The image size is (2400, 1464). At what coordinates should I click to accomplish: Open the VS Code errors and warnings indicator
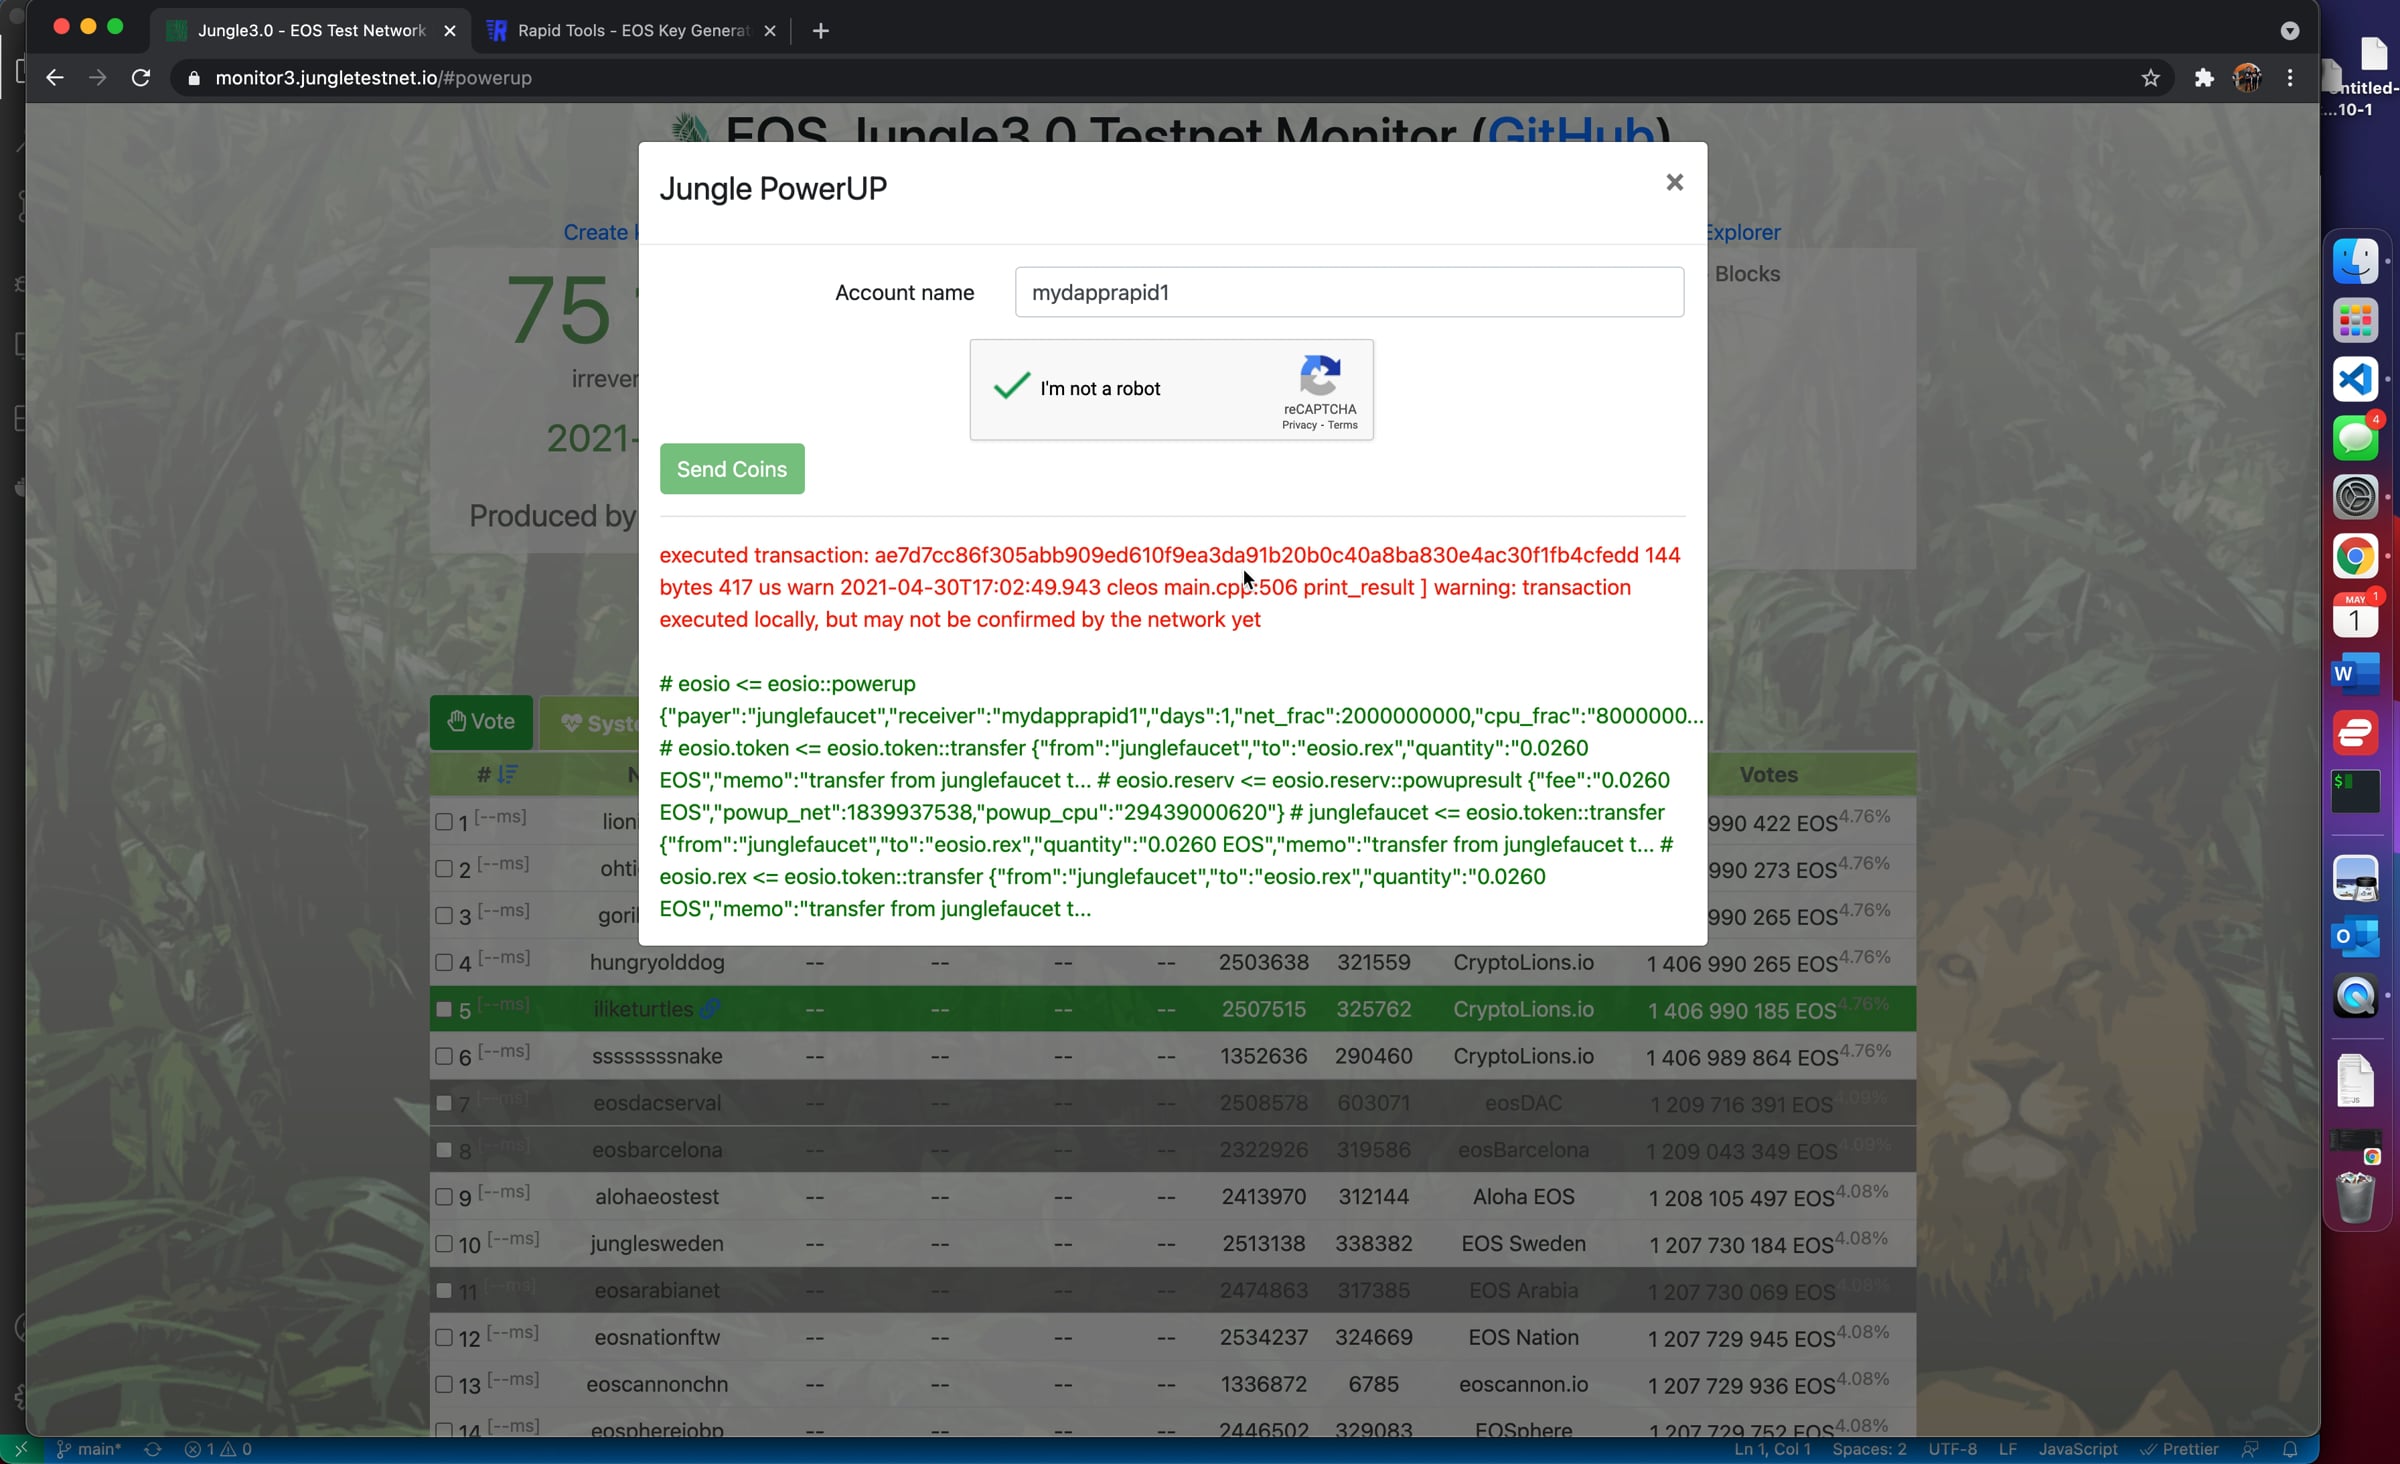pos(218,1450)
